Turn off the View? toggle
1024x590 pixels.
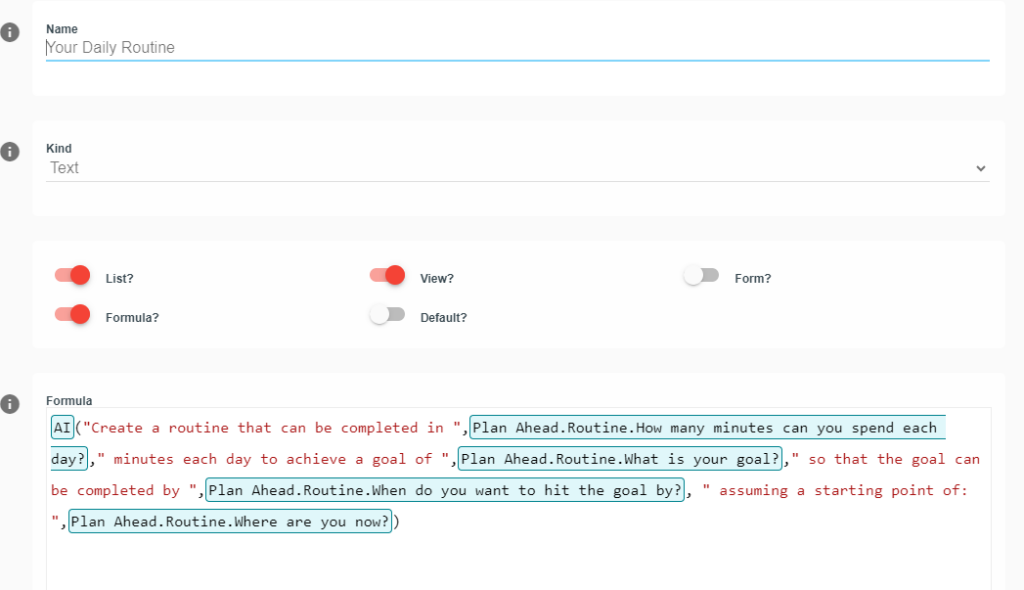387,276
